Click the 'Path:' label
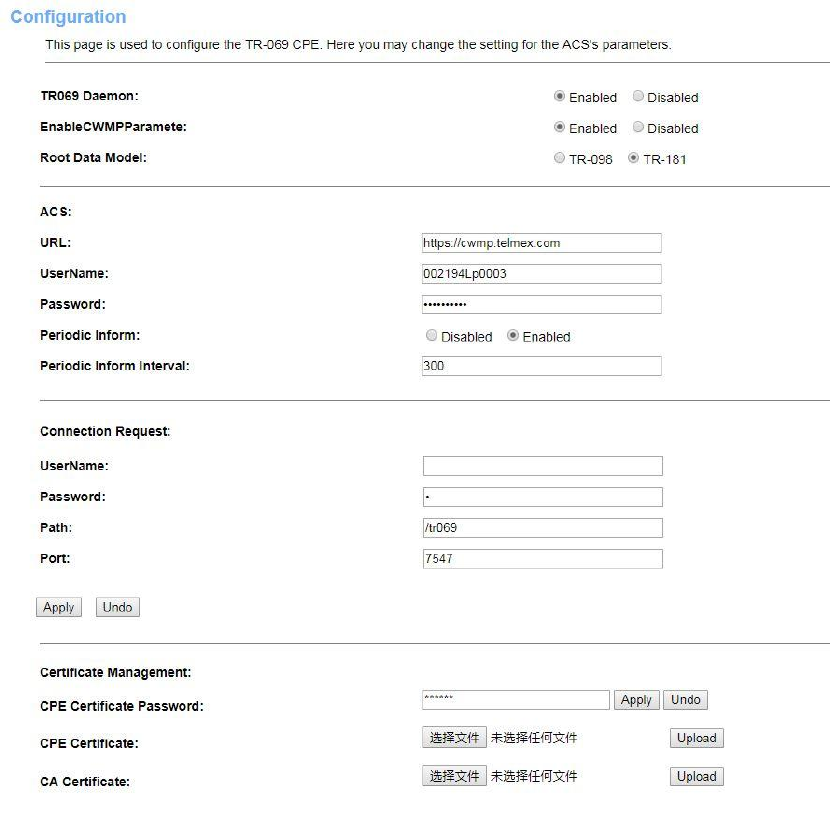This screenshot has height=825, width=830. [x=56, y=528]
